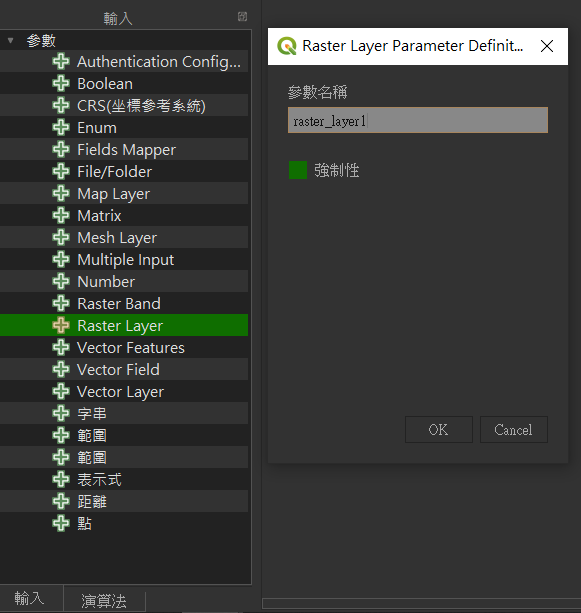Choose Raster Band parameter
This screenshot has height=613, width=581.
124,303
